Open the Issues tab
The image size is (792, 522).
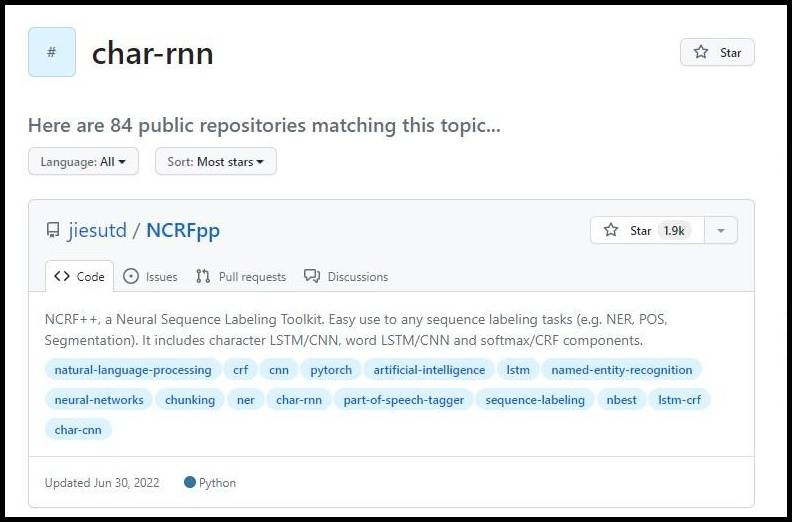click(x=150, y=276)
